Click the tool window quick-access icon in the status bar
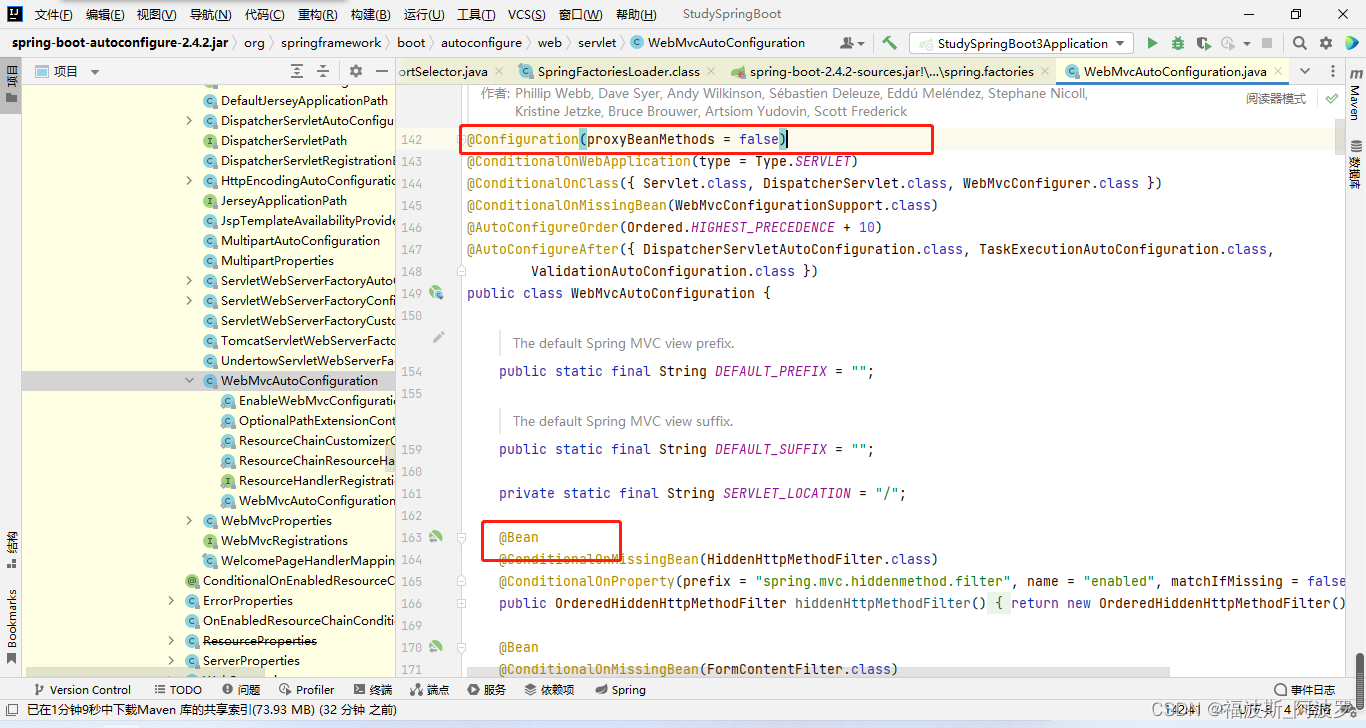 (12, 709)
